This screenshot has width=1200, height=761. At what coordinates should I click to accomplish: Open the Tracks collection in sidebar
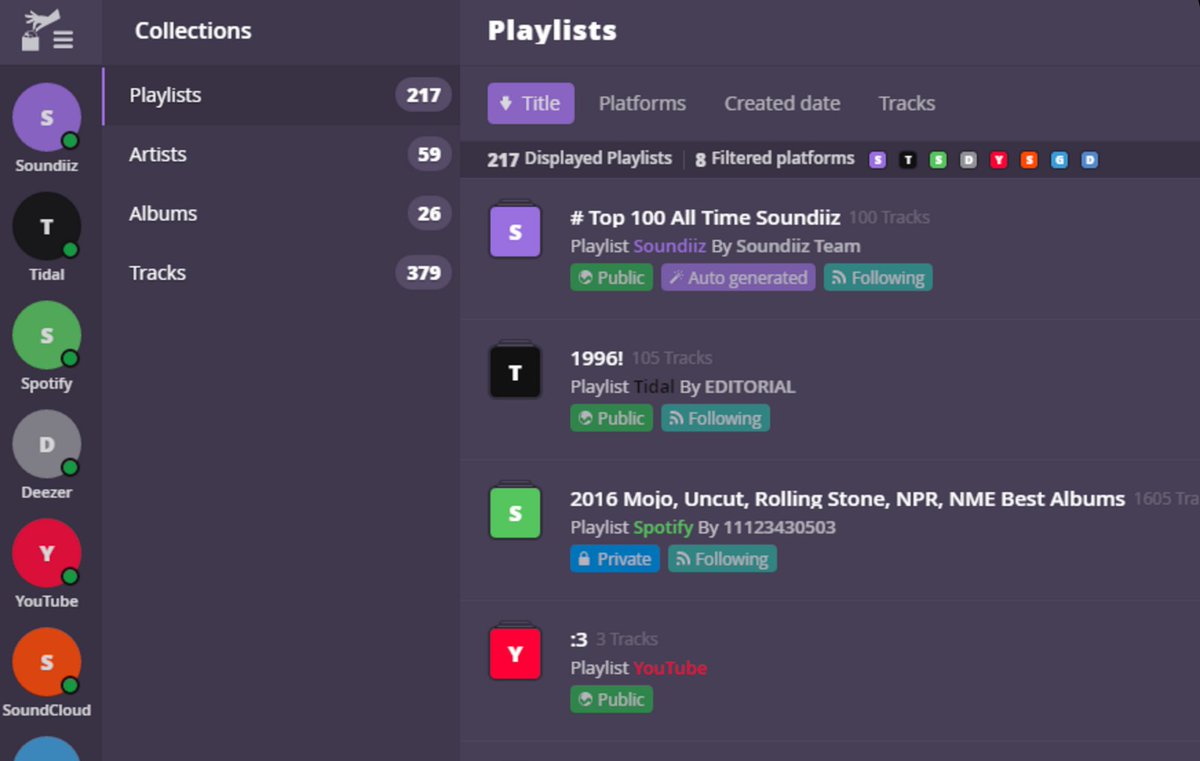pos(281,273)
